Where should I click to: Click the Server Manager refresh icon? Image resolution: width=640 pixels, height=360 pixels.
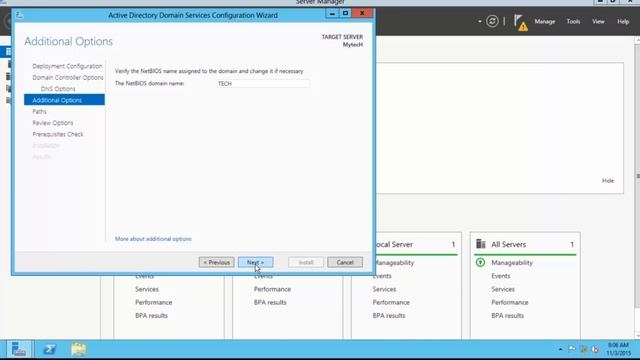(492, 21)
